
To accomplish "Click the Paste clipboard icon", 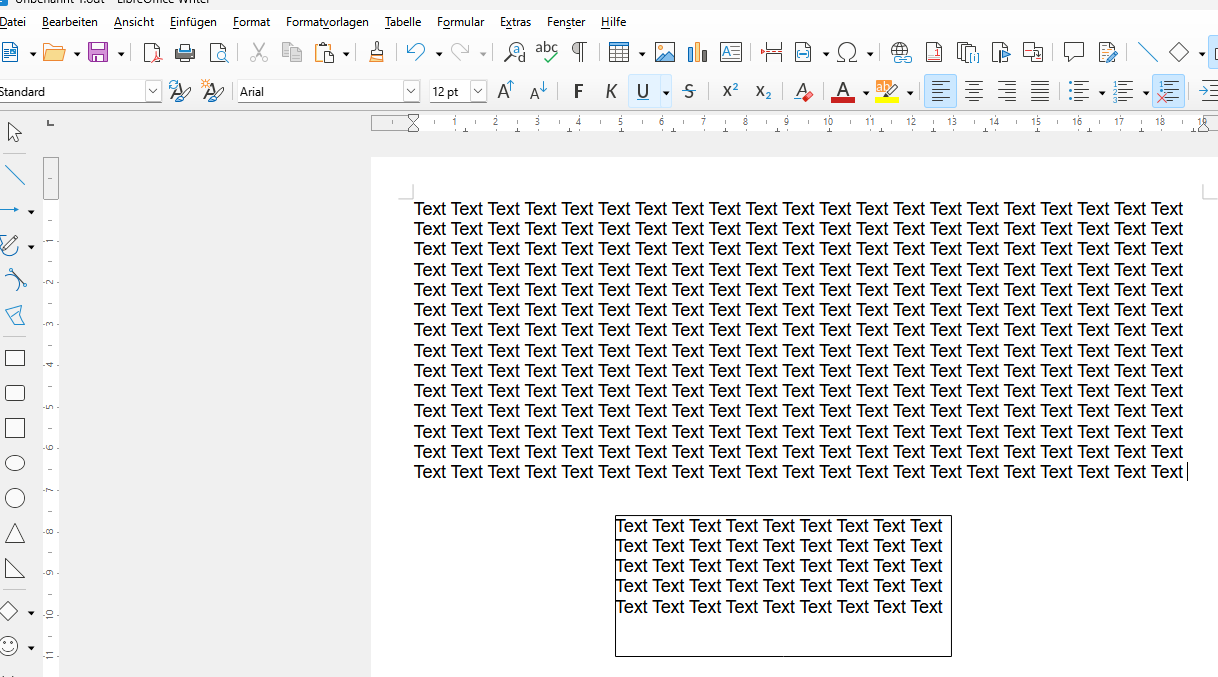I will pos(324,52).
